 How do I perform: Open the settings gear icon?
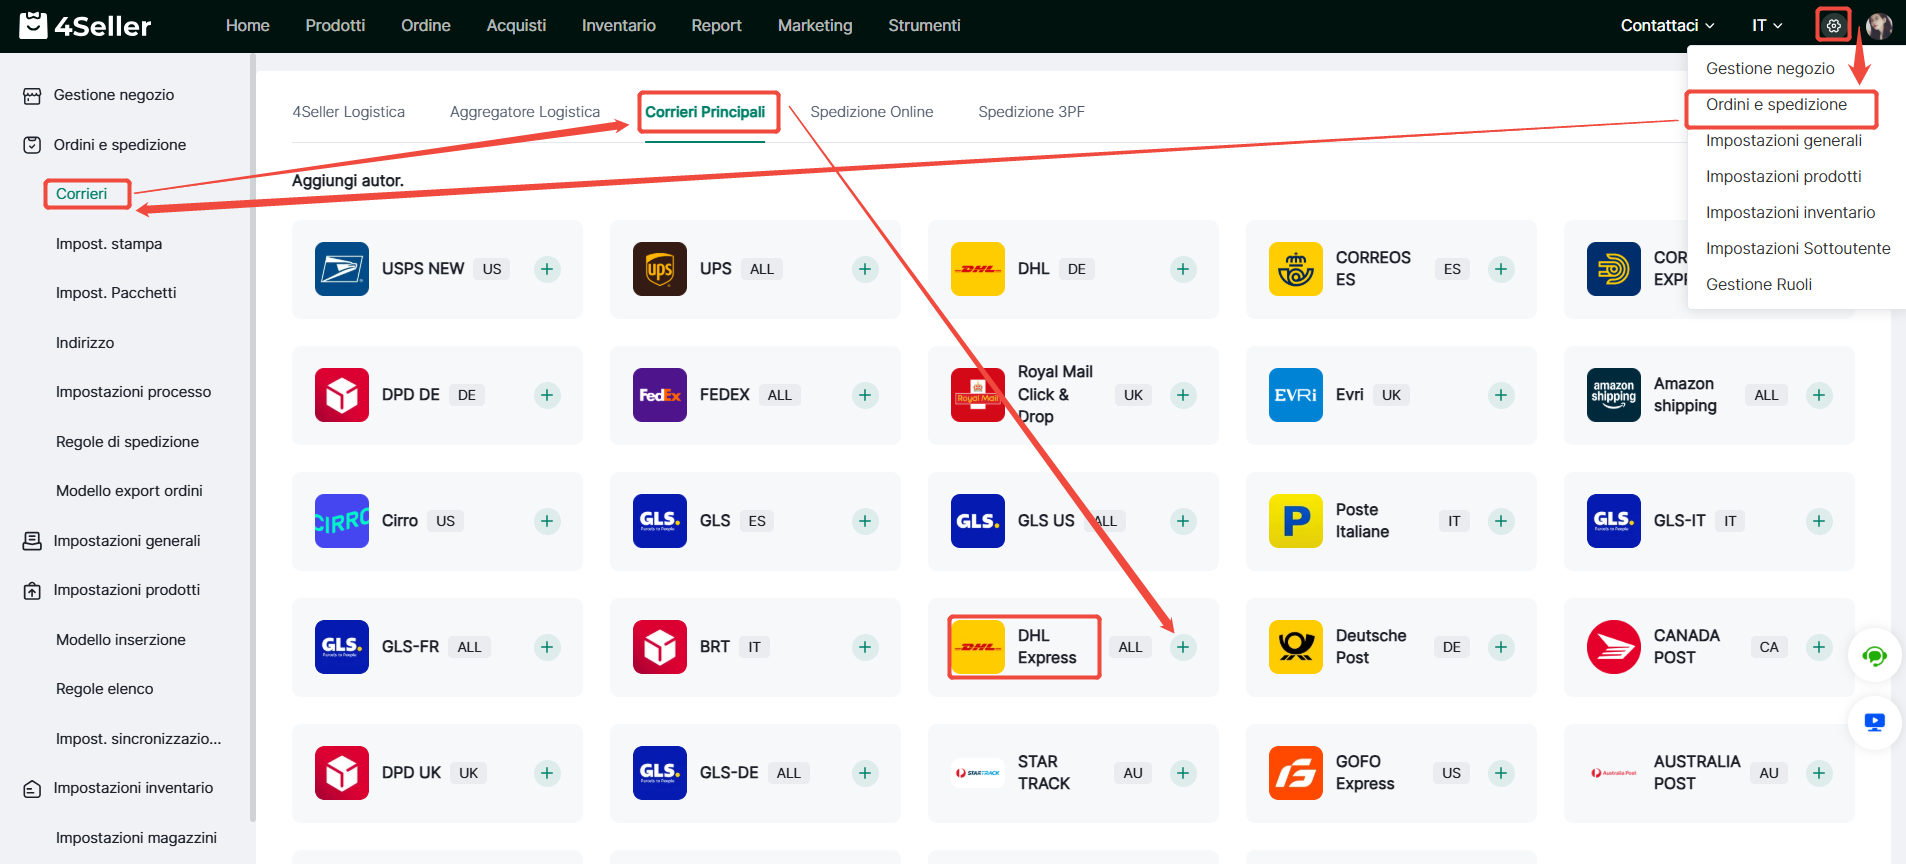(1832, 26)
